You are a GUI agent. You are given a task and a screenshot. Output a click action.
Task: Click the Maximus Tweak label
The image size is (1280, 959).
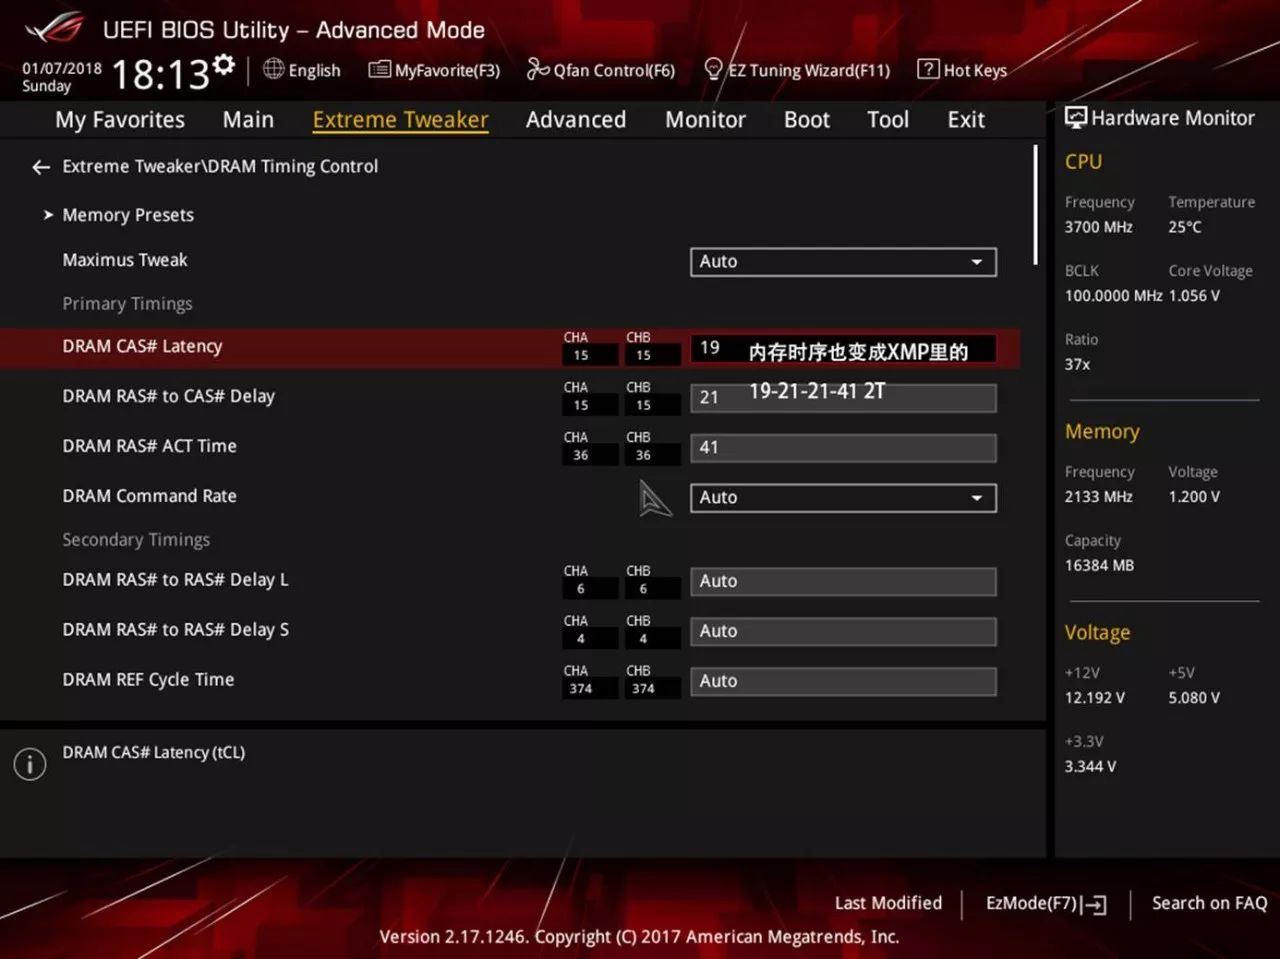tap(124, 260)
